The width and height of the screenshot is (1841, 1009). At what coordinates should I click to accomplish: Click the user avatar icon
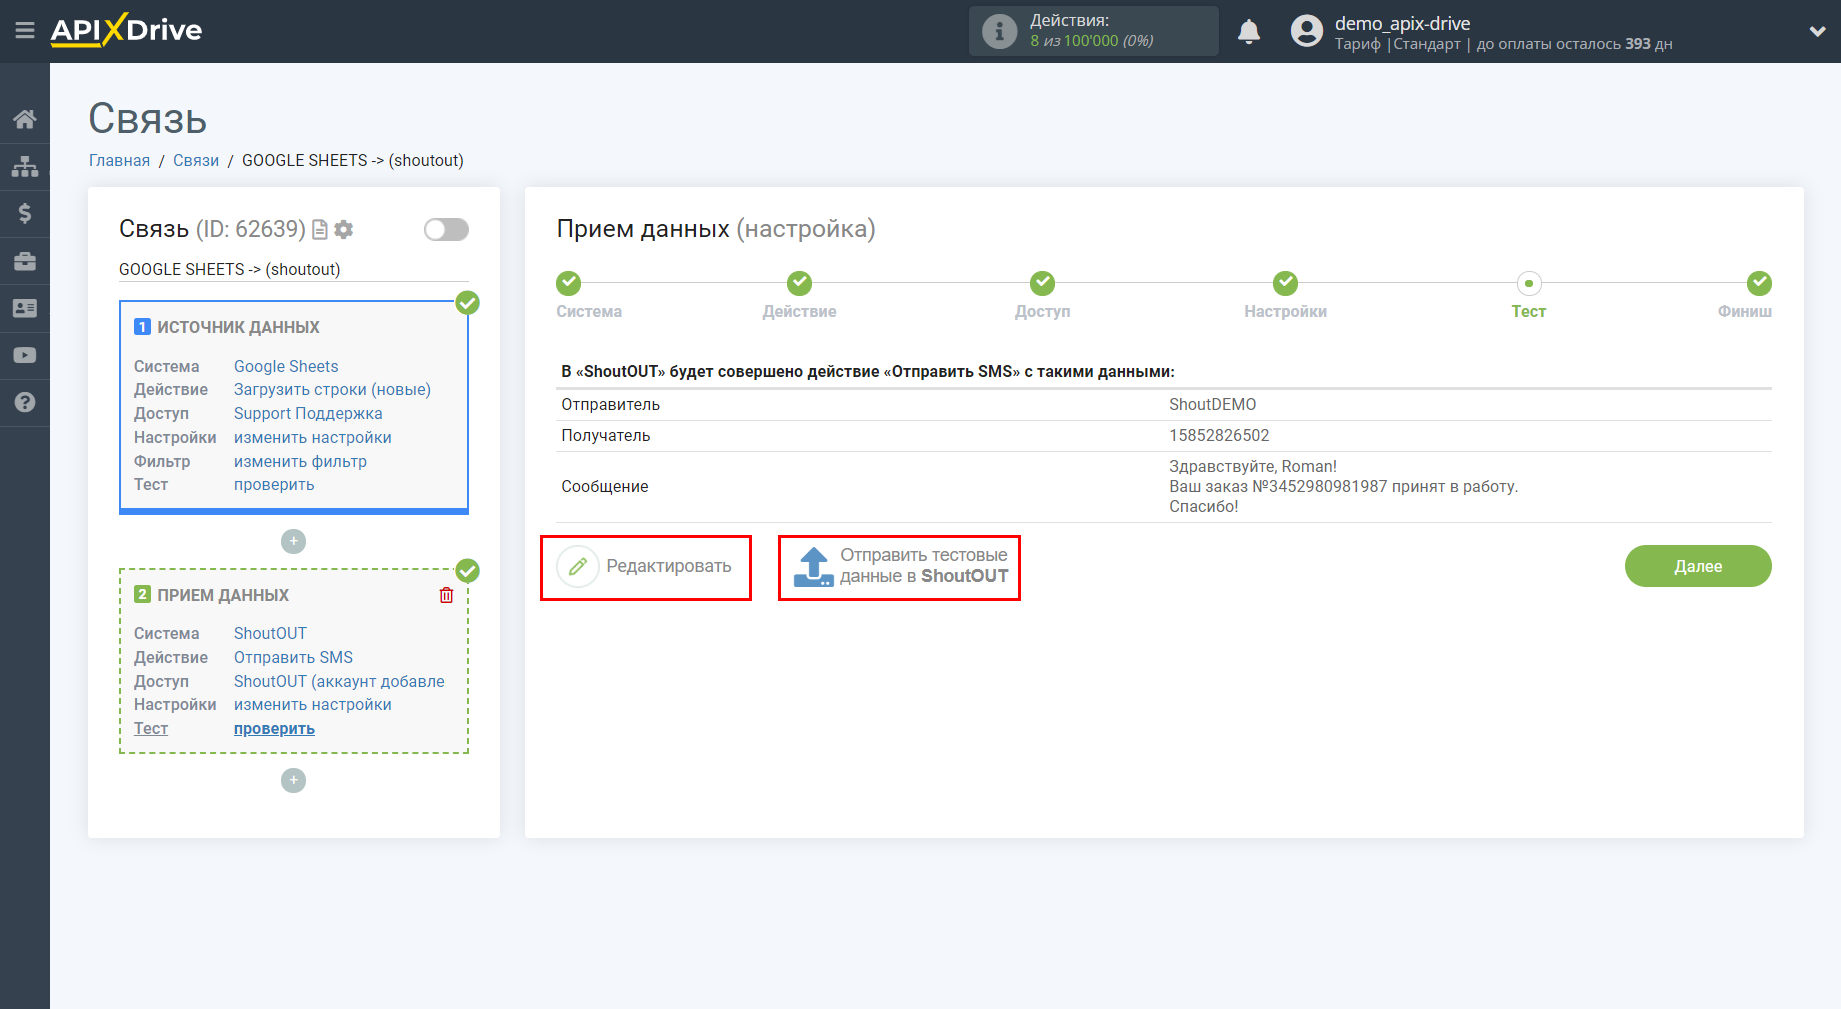[x=1306, y=31]
